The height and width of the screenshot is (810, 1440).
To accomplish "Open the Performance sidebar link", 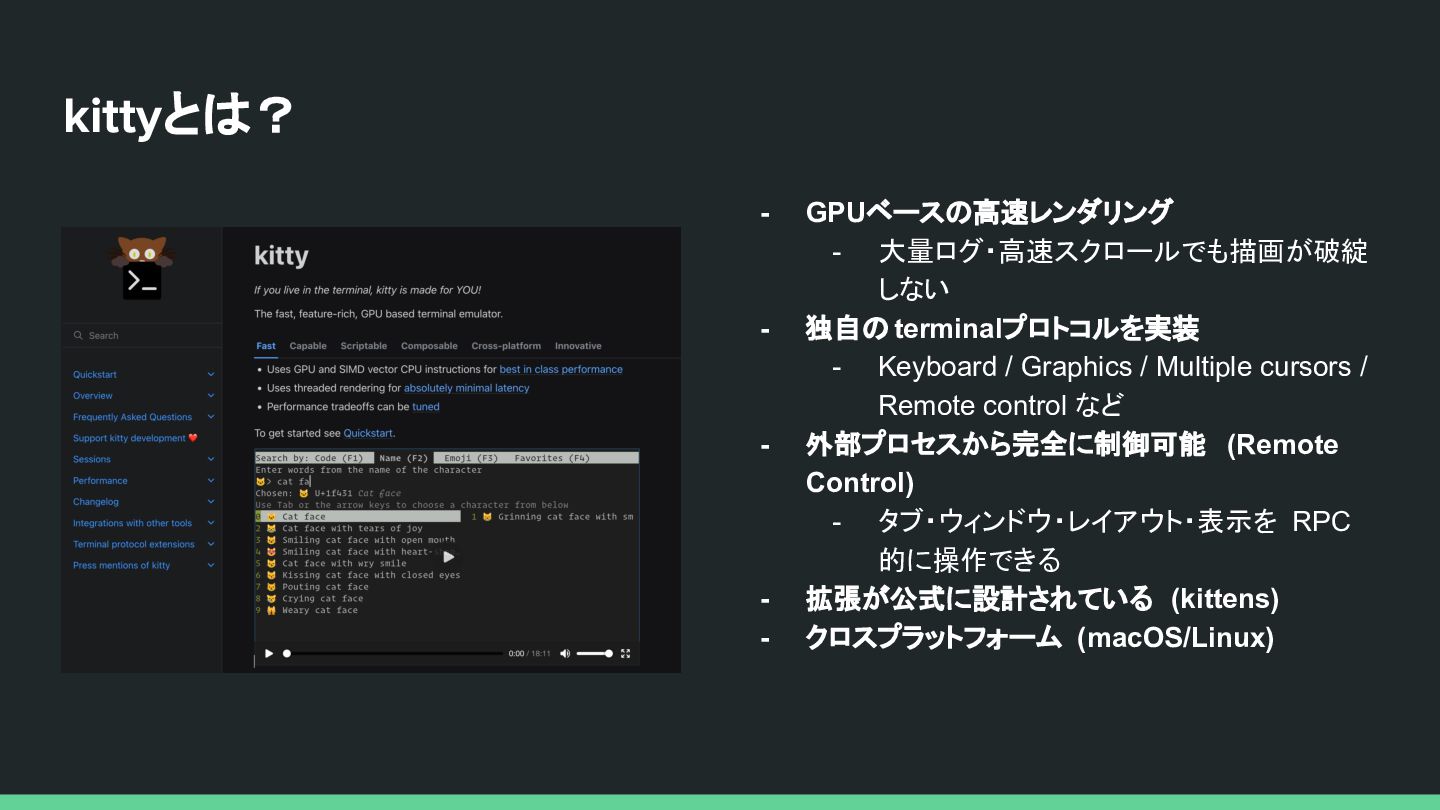I will 100,481.
